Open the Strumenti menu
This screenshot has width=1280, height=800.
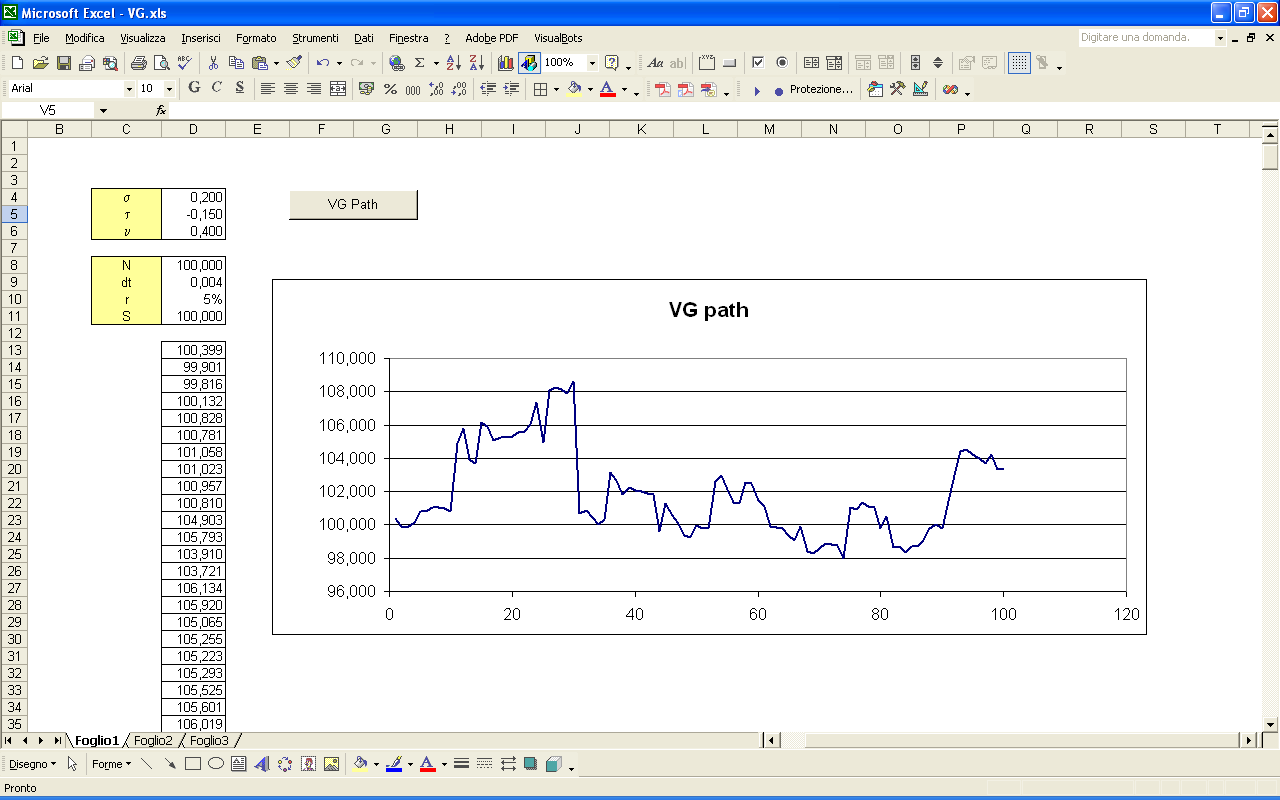(315, 38)
